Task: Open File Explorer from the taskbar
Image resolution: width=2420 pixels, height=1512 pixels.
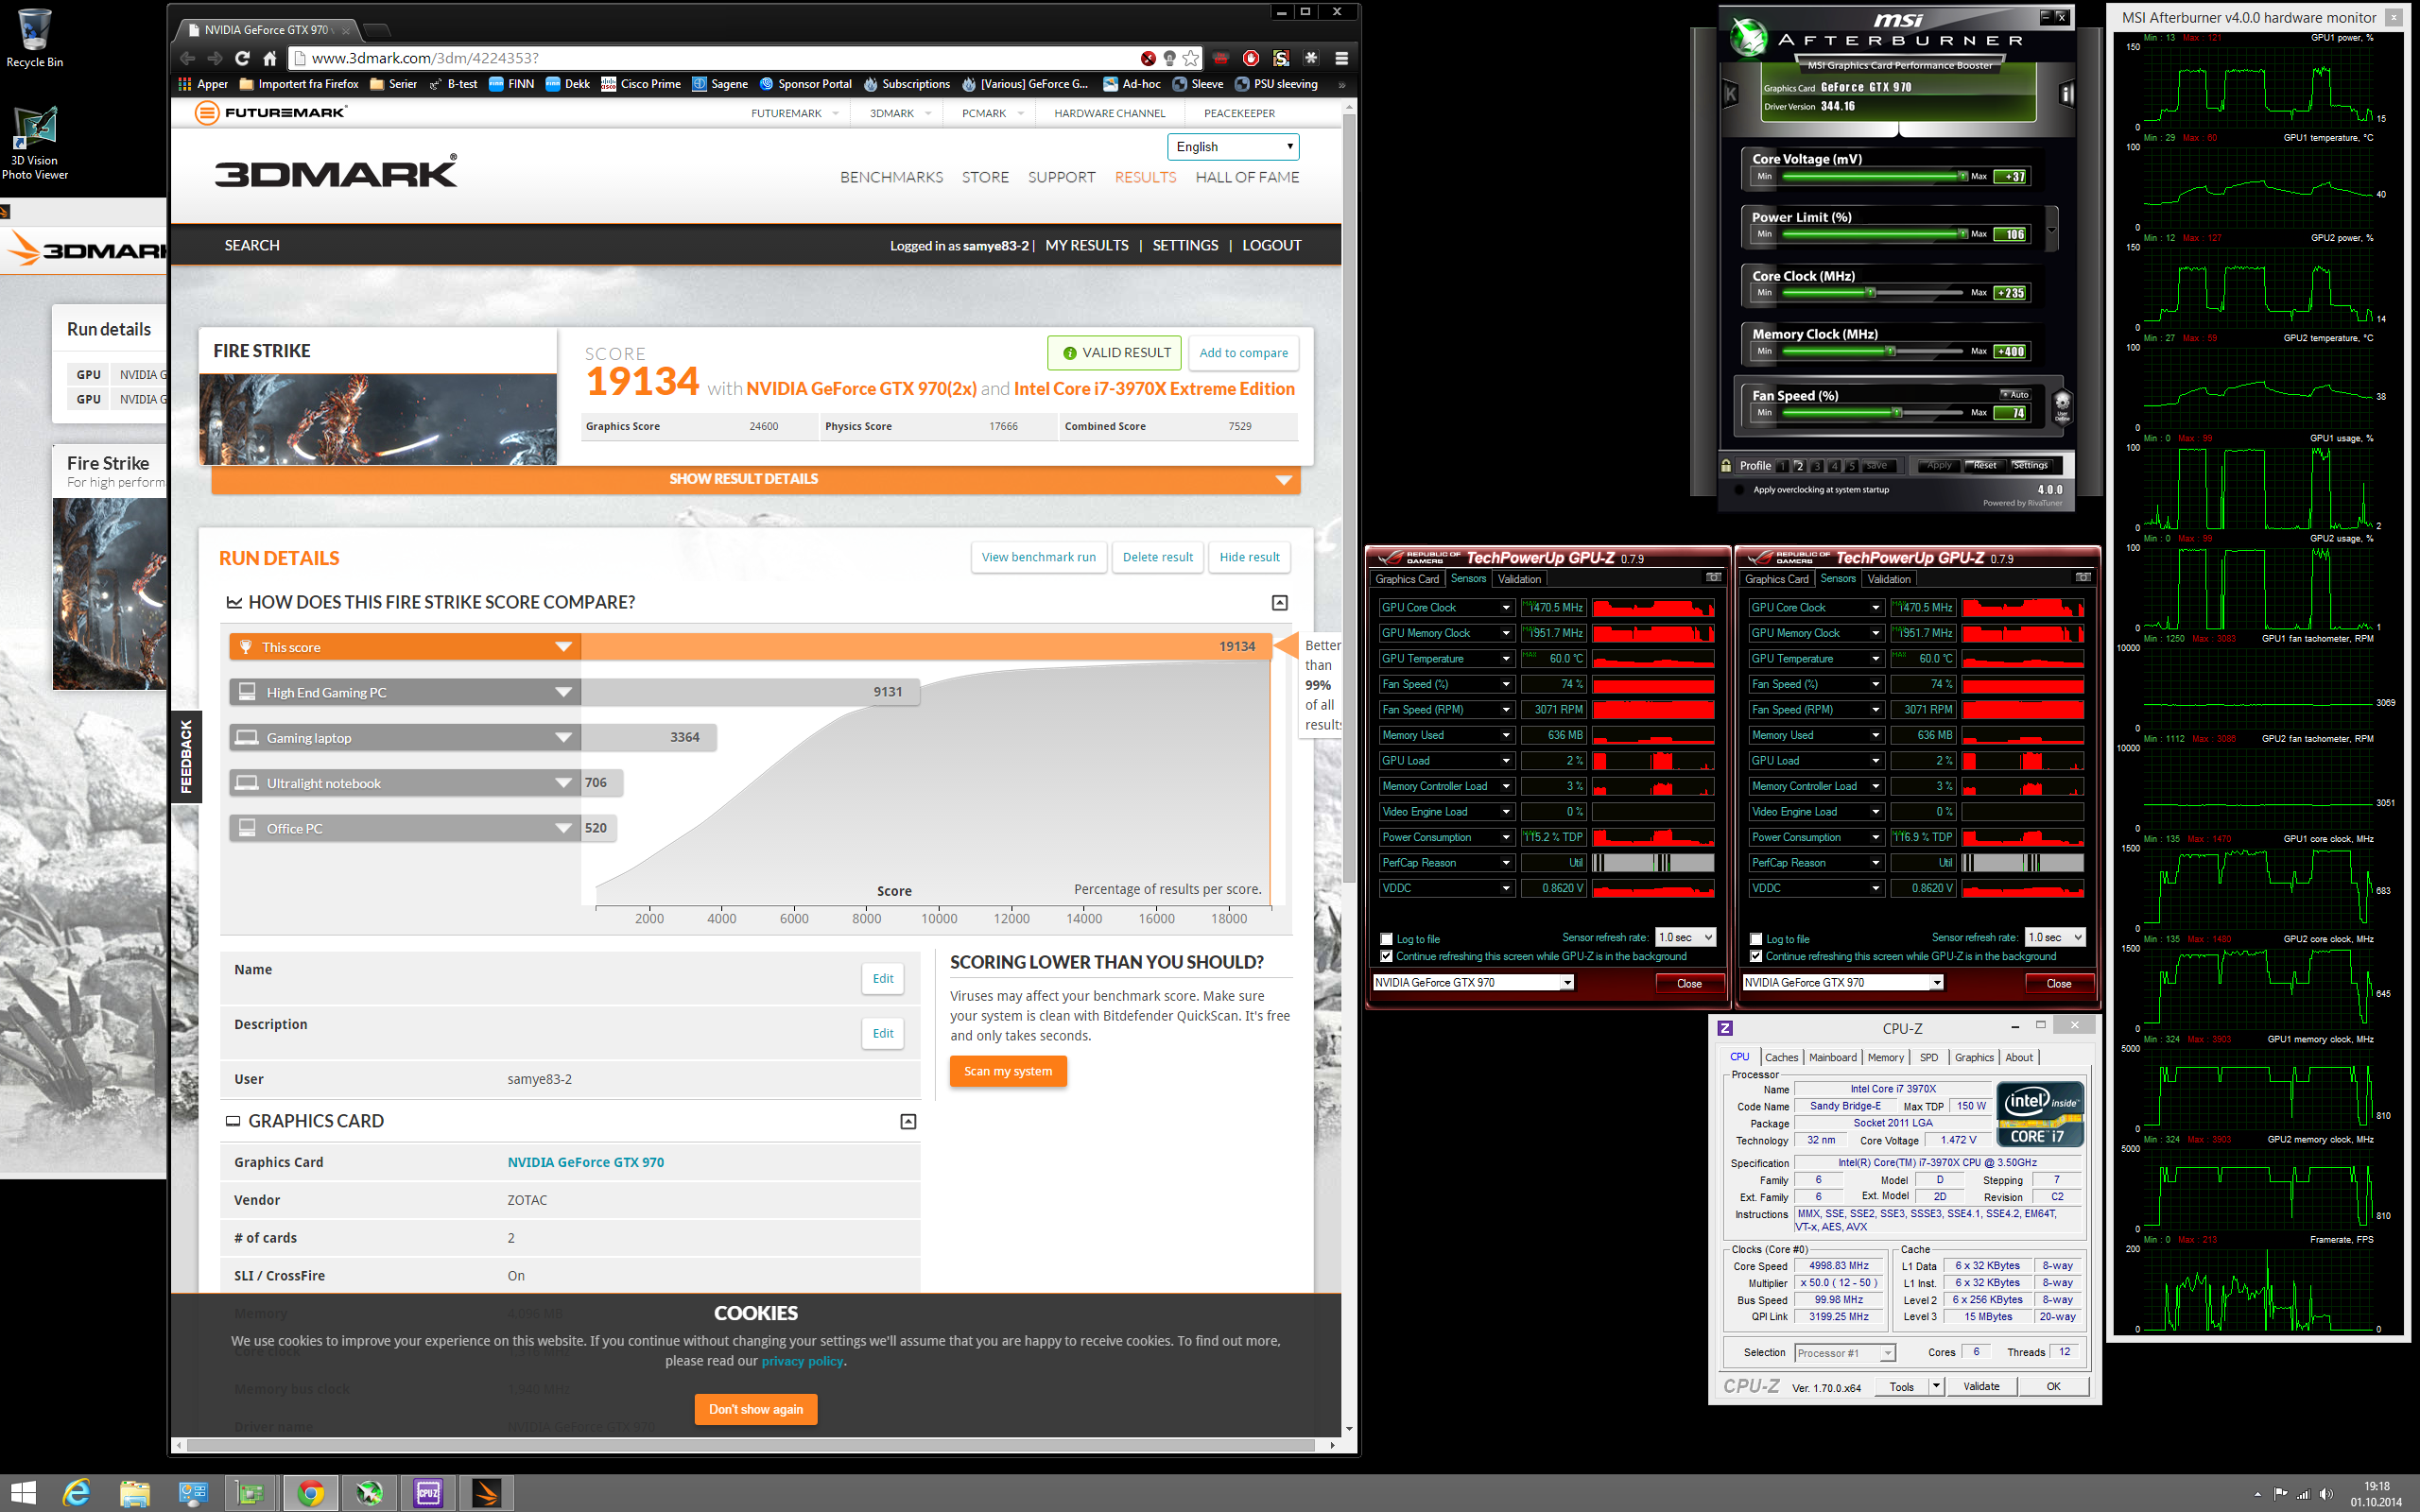Action: click(134, 1493)
